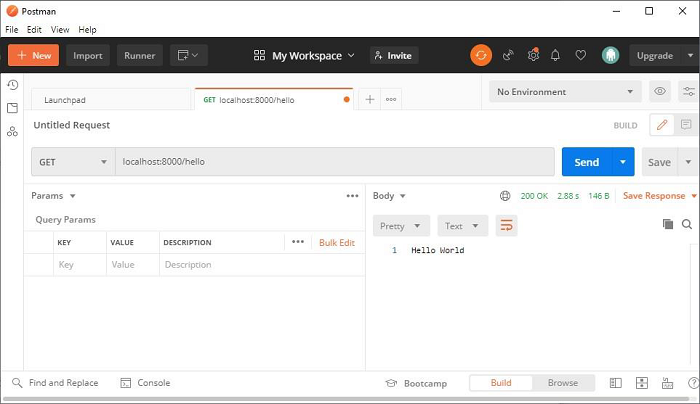Click the orange New button
This screenshot has height=404, width=700.
click(33, 55)
